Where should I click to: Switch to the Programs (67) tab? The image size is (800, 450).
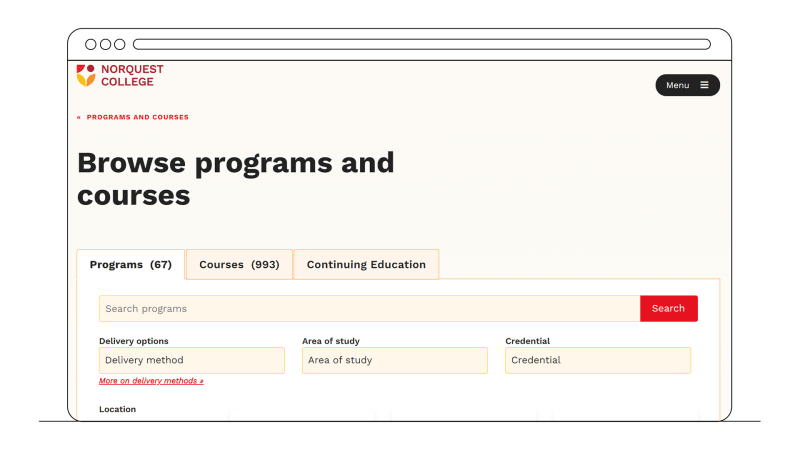click(x=131, y=265)
